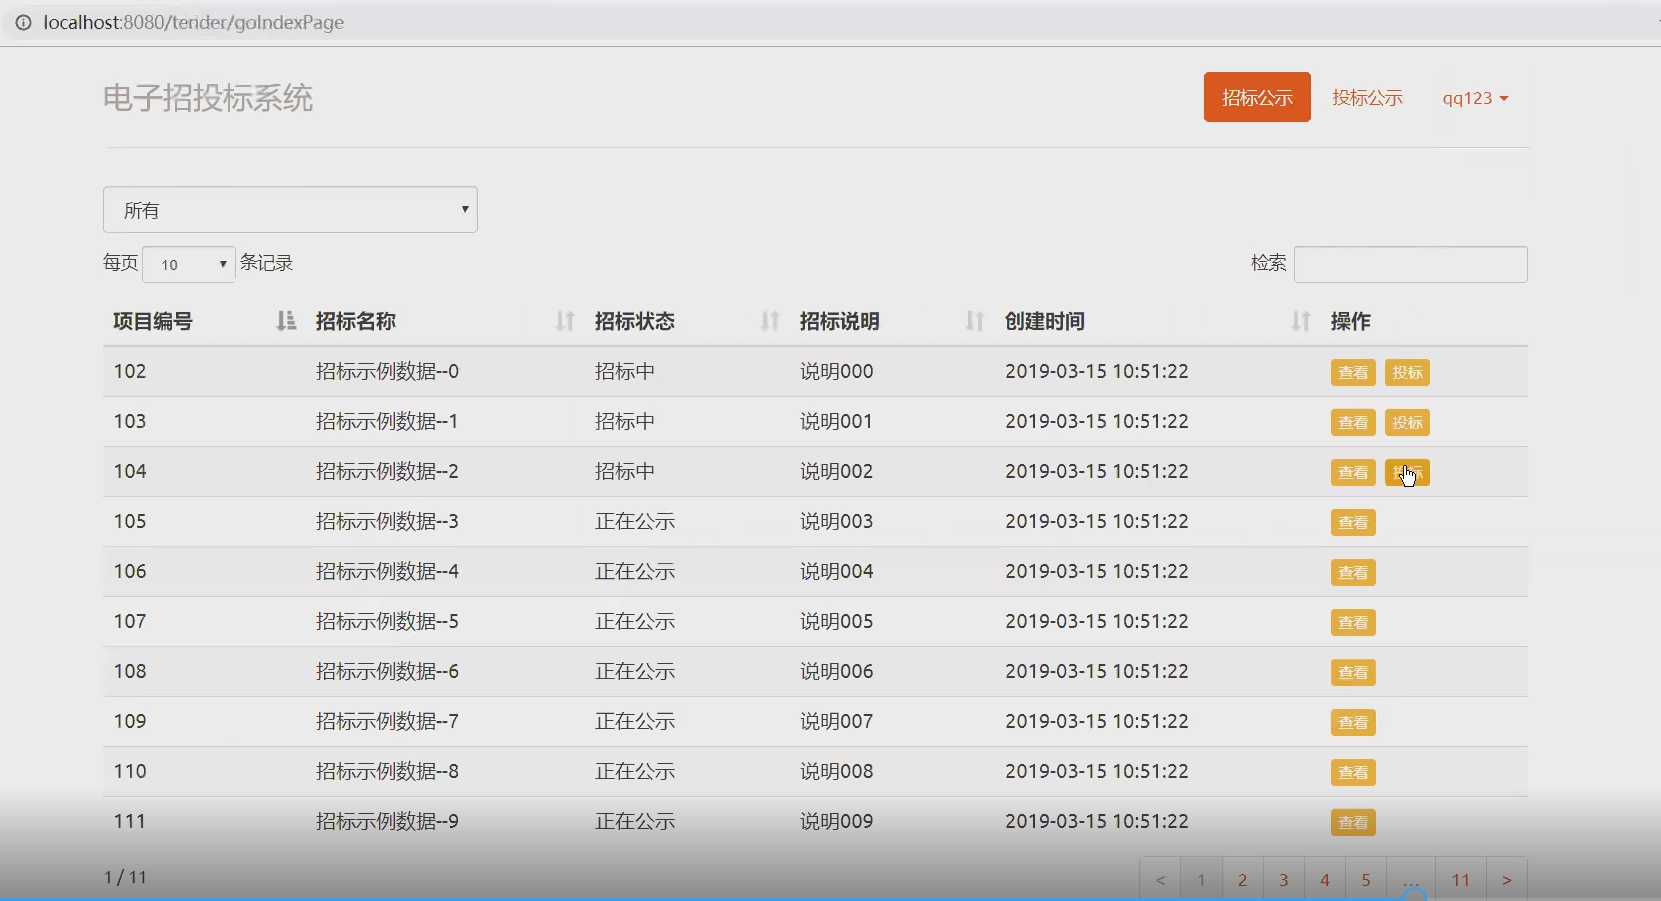The height and width of the screenshot is (901, 1661).
Task: Go to last page 11
Action: tap(1460, 880)
